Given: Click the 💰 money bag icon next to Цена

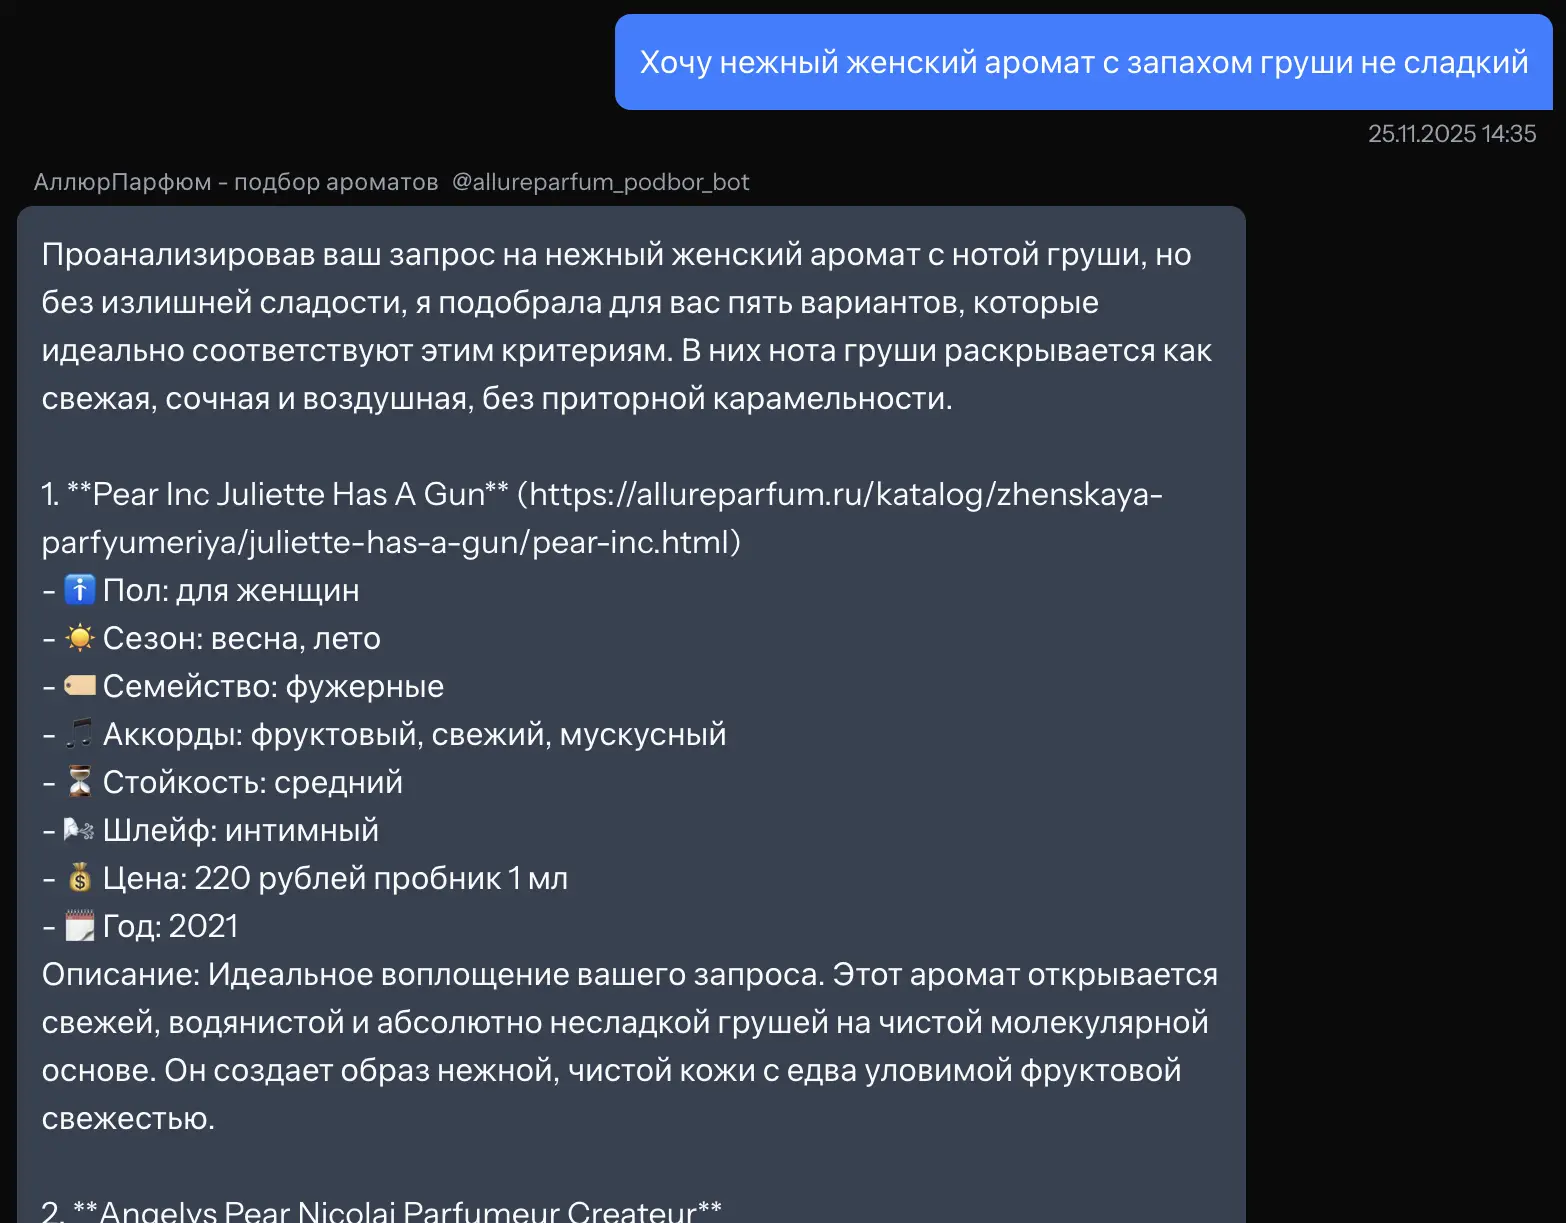Looking at the screenshot, I should [x=80, y=877].
